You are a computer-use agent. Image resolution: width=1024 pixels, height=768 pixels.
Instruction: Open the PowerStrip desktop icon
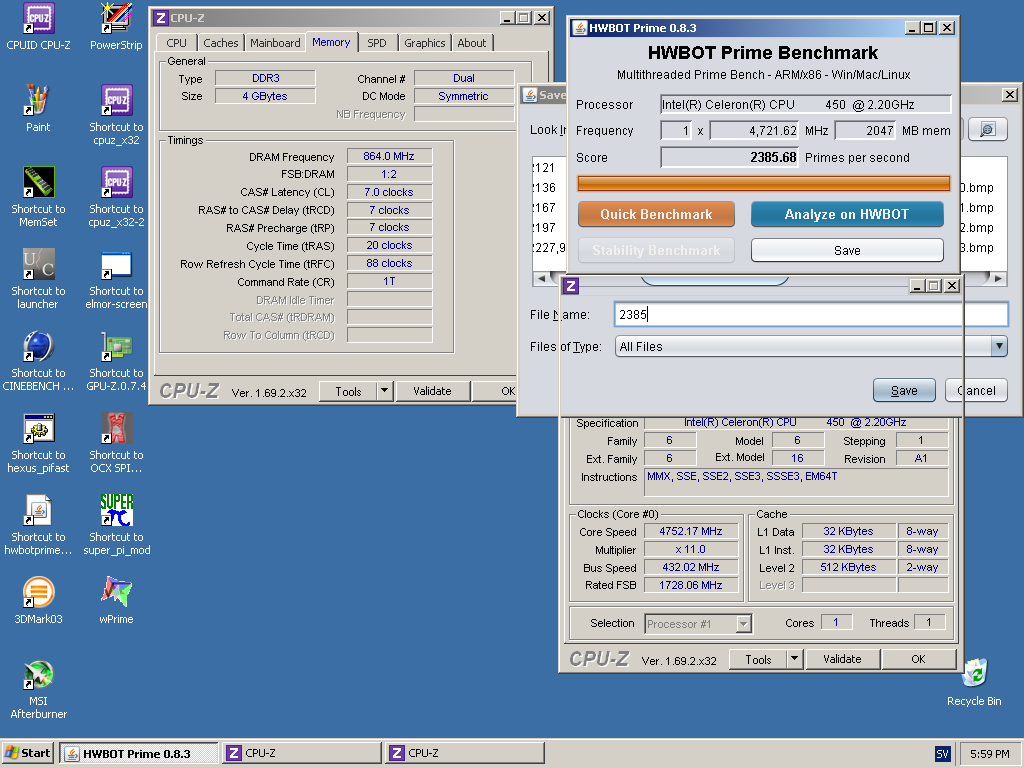(116, 26)
